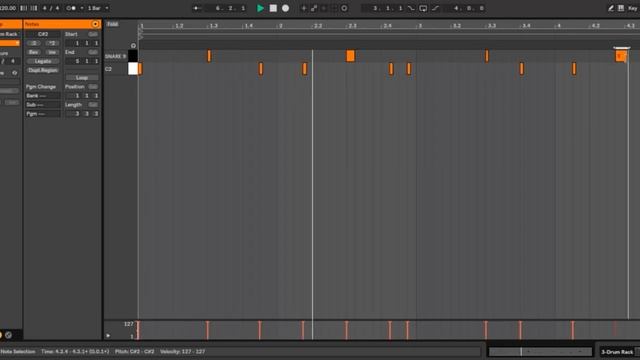Open the Bank program change chooser
The image size is (640, 360).
(43, 96)
